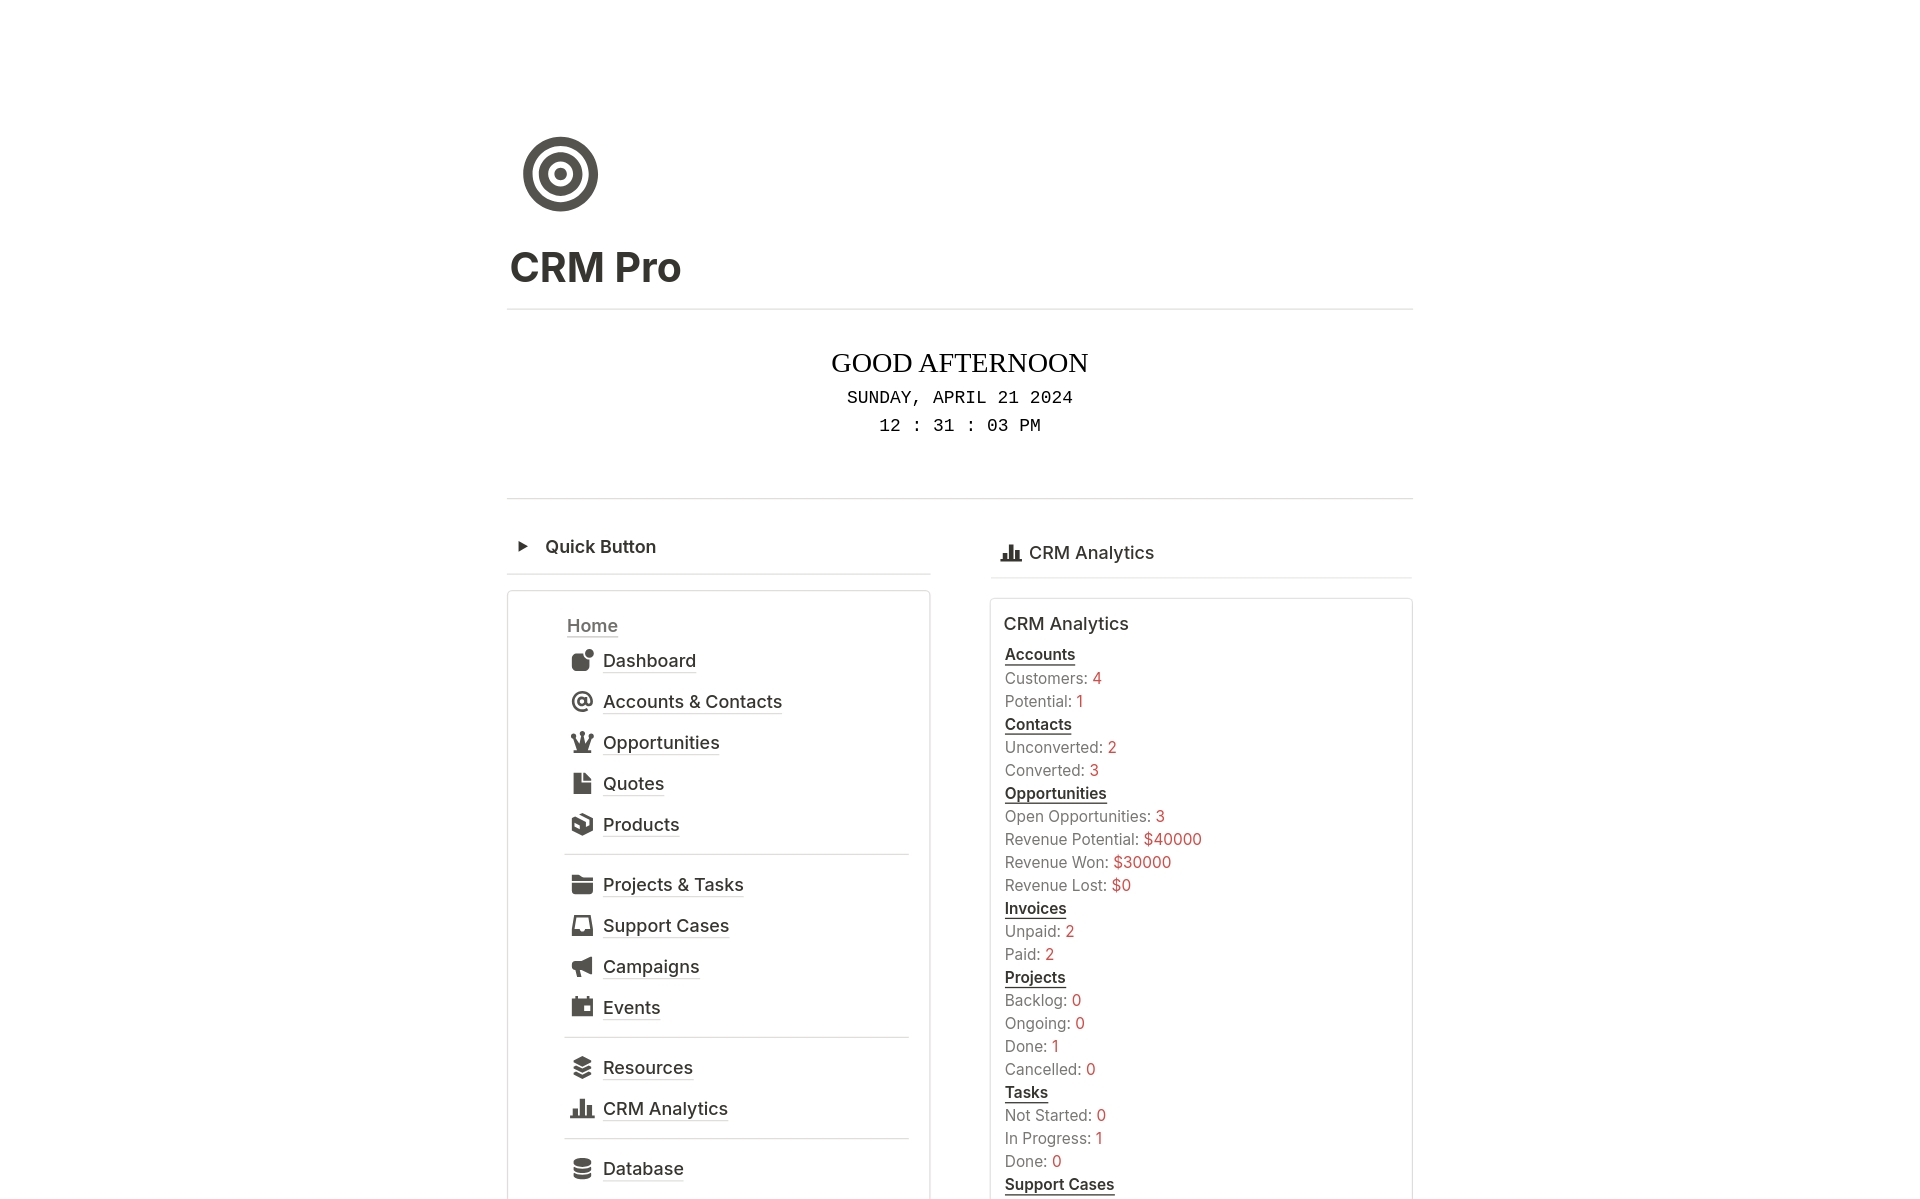Image resolution: width=1920 pixels, height=1199 pixels.
Task: Select Resources from sidebar navigation
Action: coord(648,1066)
